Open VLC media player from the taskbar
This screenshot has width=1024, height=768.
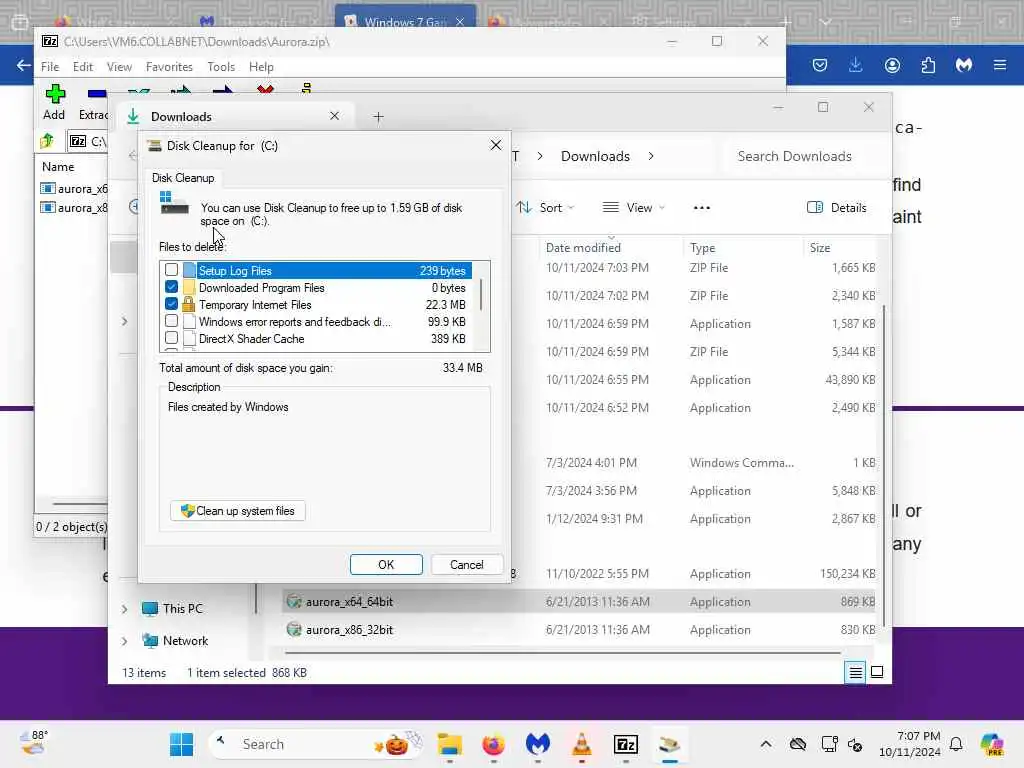point(581,744)
